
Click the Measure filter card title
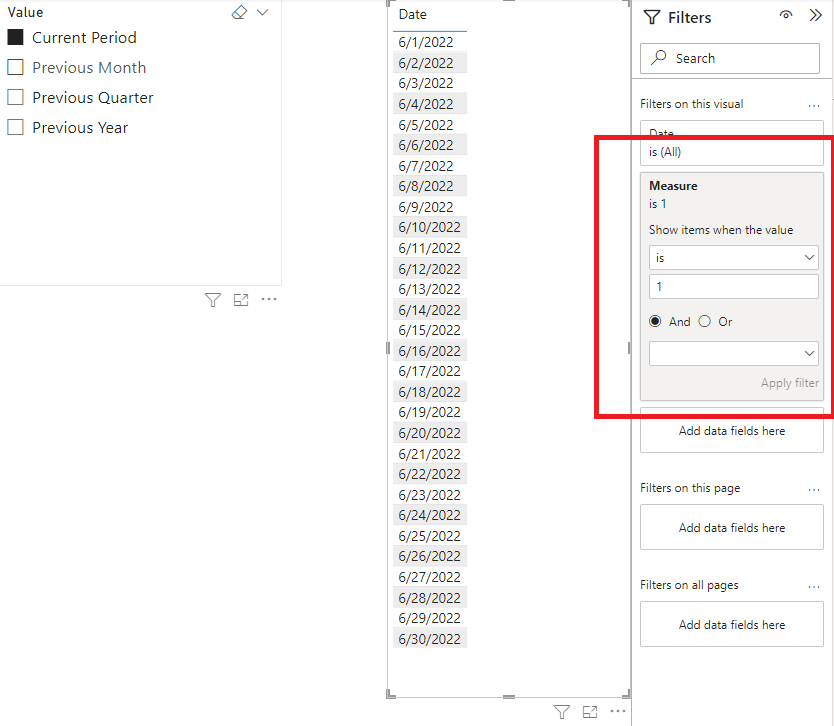pos(673,186)
